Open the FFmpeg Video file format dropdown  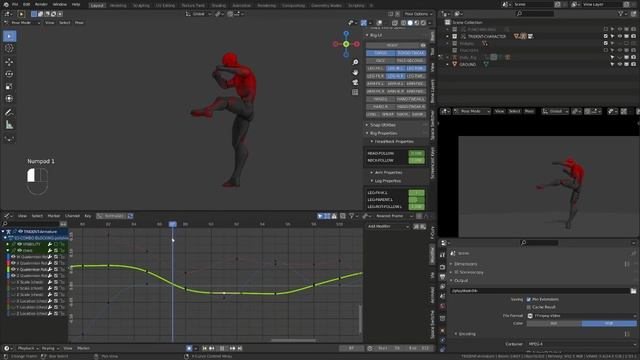[x=581, y=316]
